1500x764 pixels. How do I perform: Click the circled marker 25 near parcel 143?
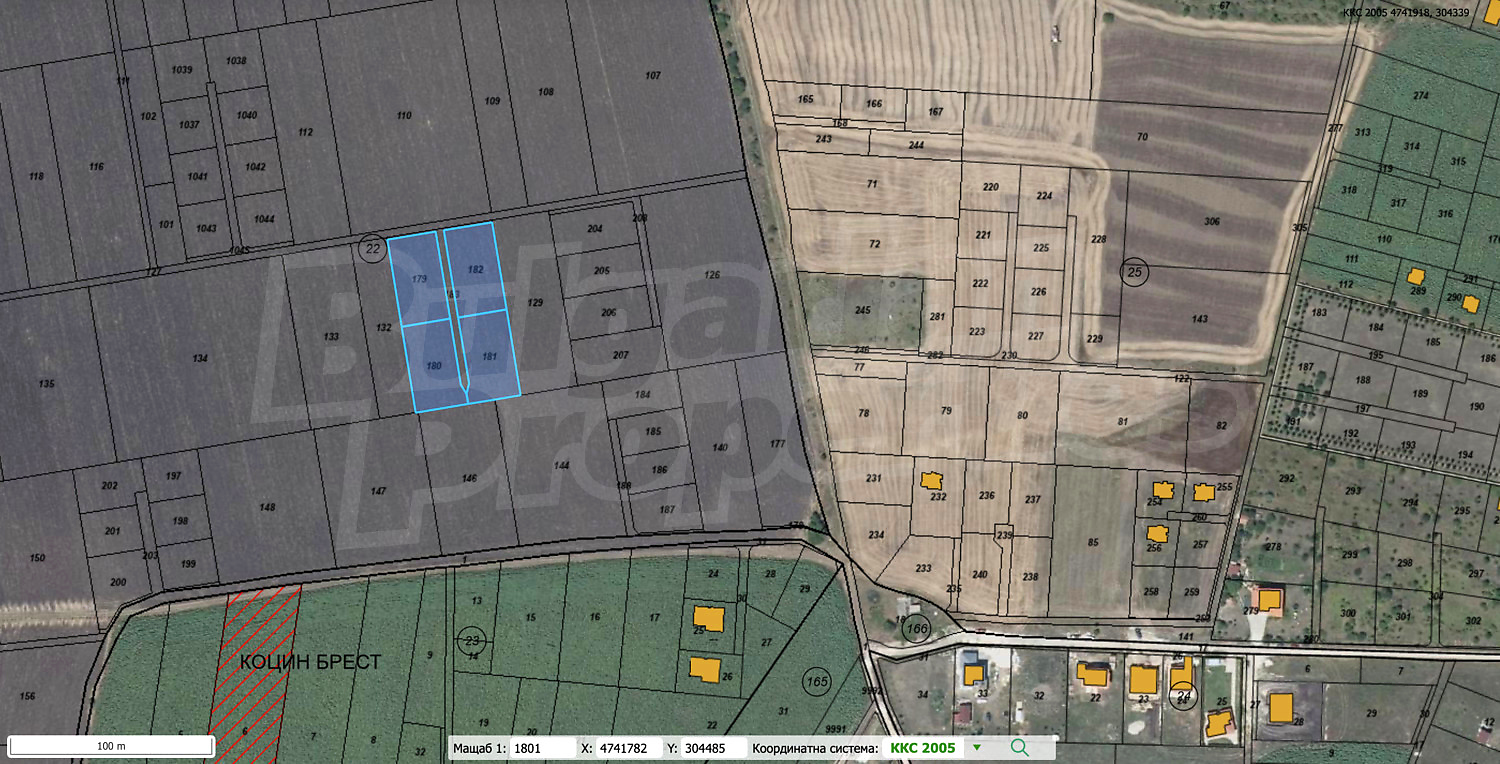coord(1134,271)
